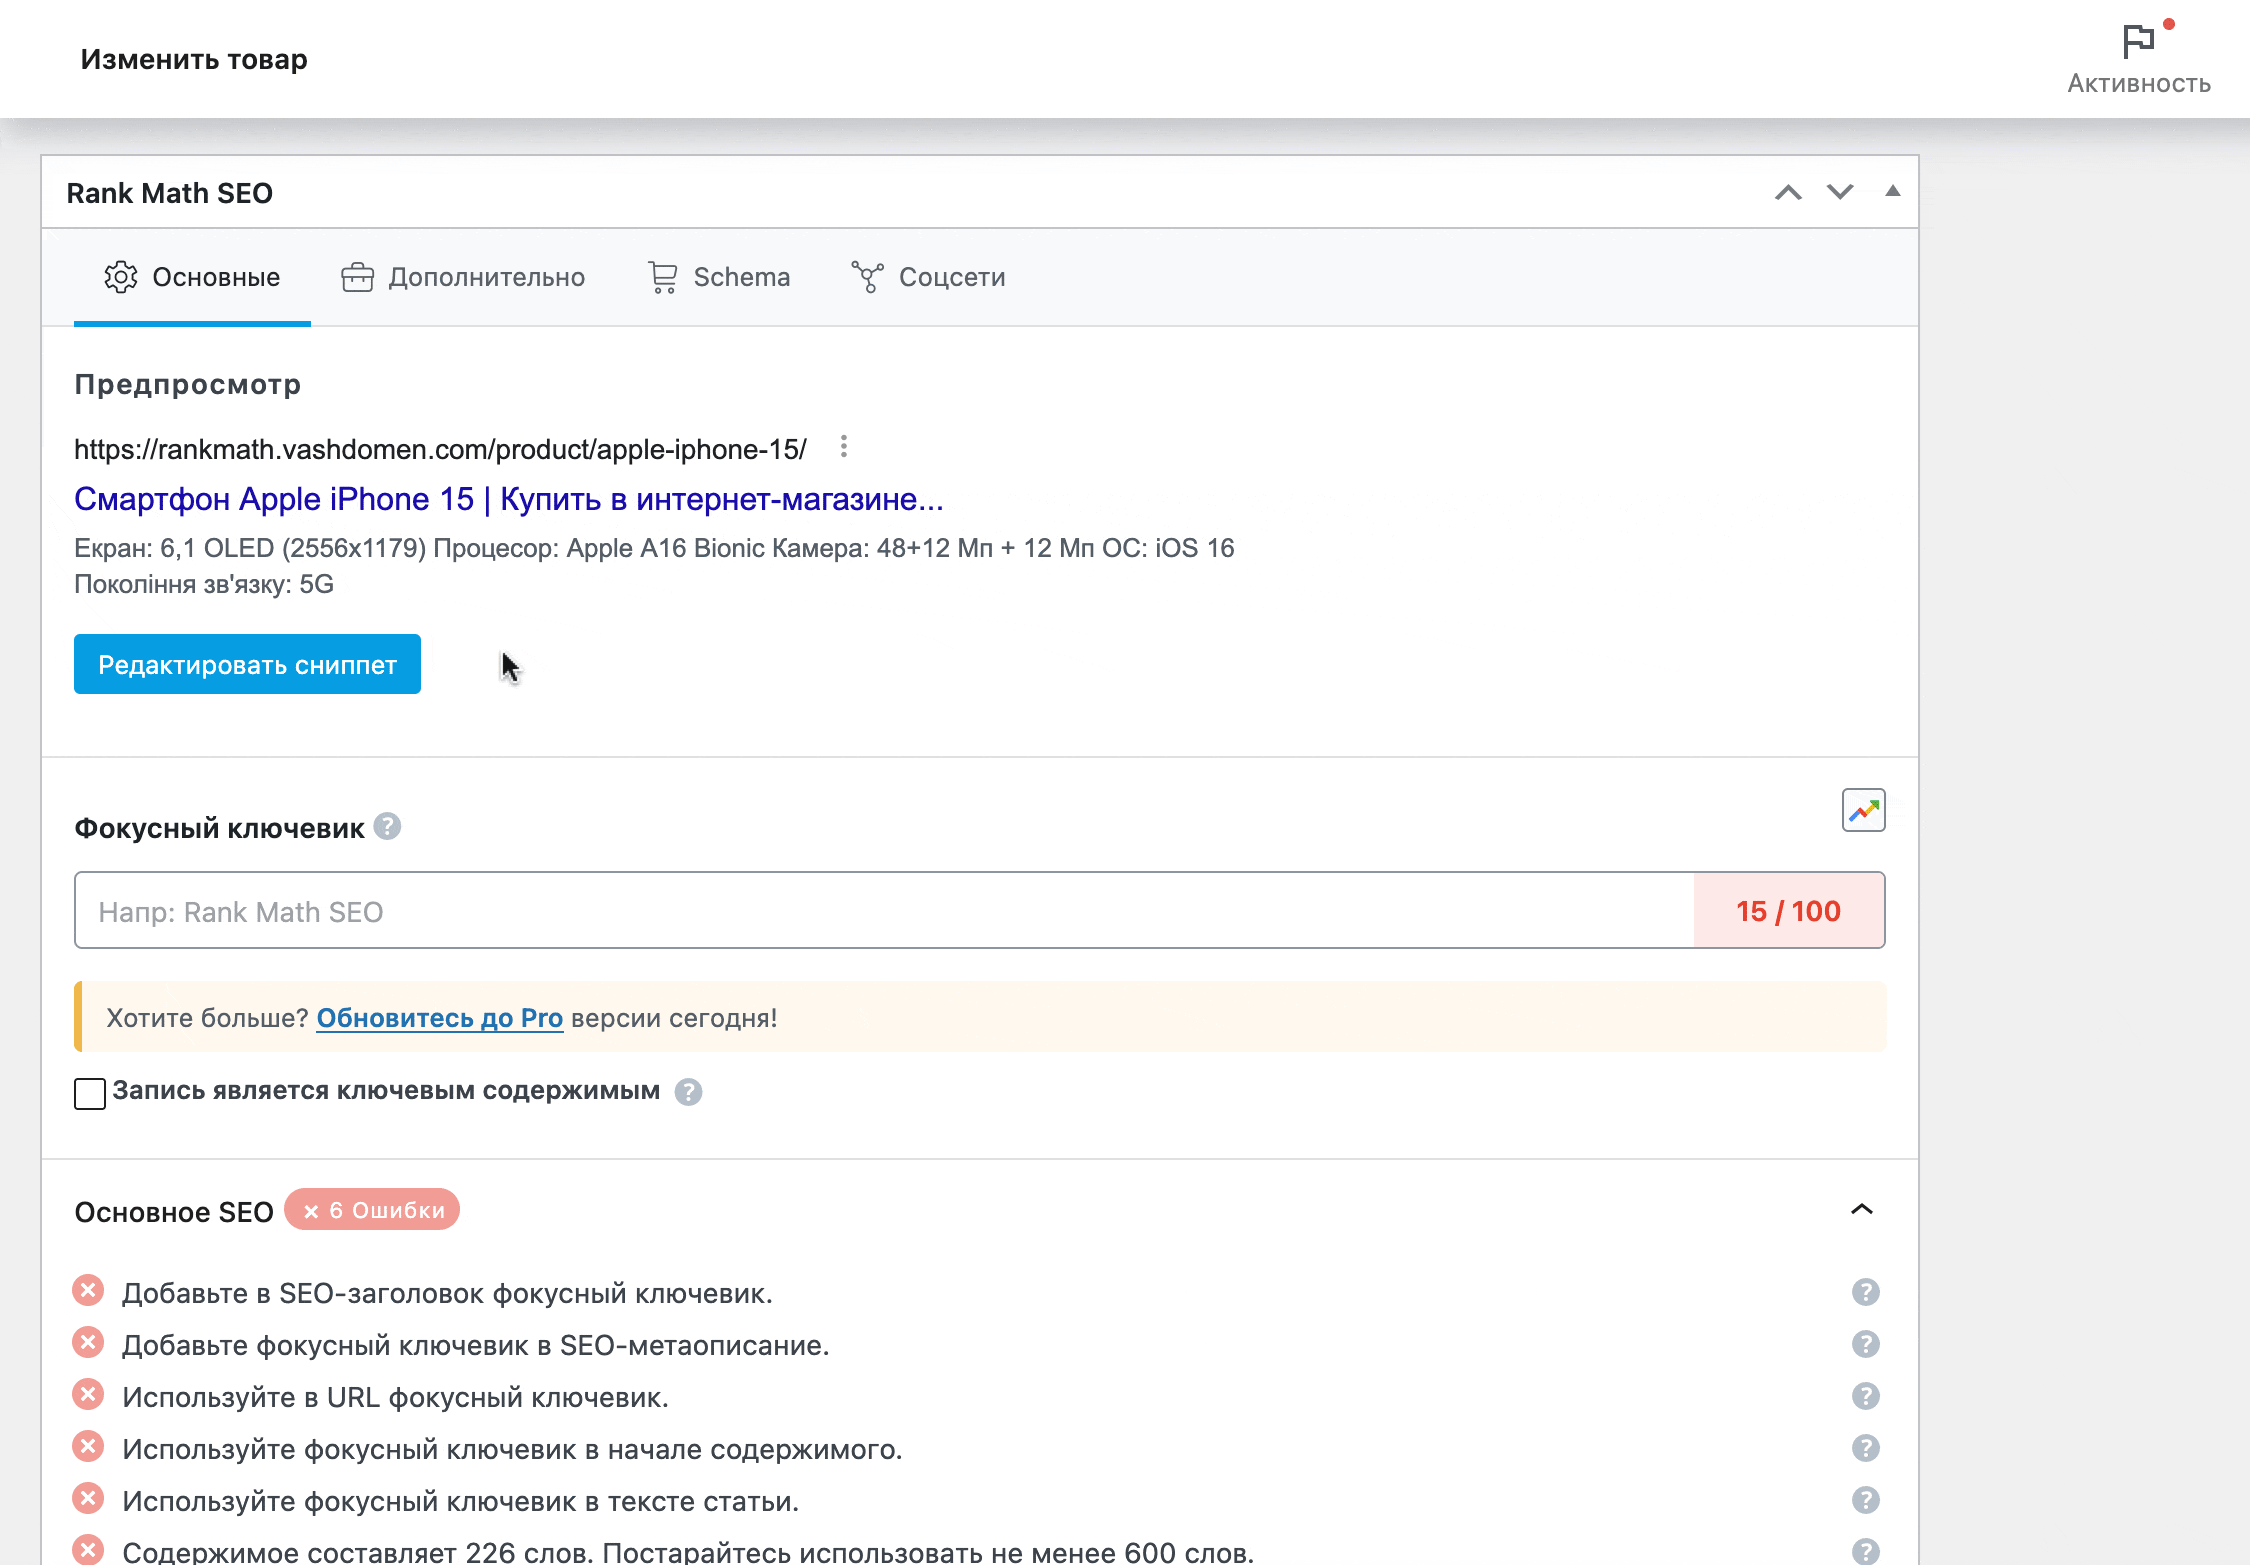Click the Изменить товар page title

(x=194, y=59)
